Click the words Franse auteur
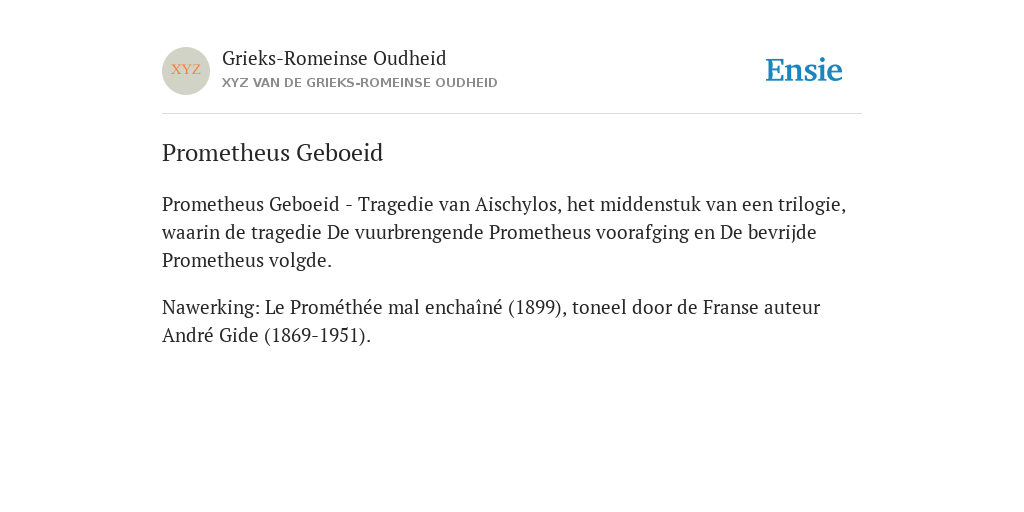The width and height of the screenshot is (1024, 512). point(761,308)
